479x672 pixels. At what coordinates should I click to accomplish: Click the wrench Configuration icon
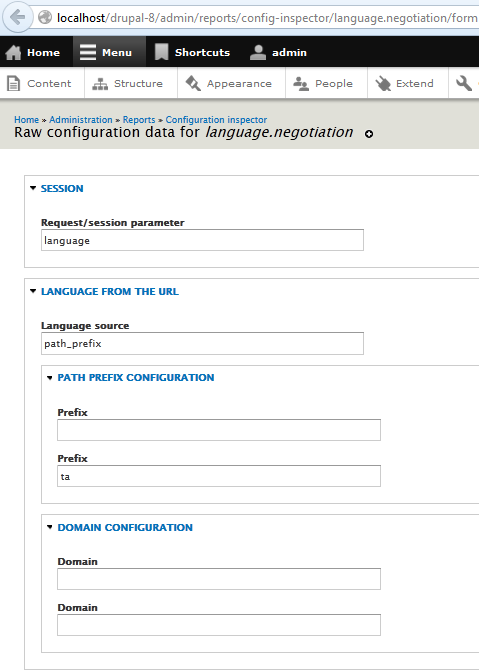[x=464, y=83]
